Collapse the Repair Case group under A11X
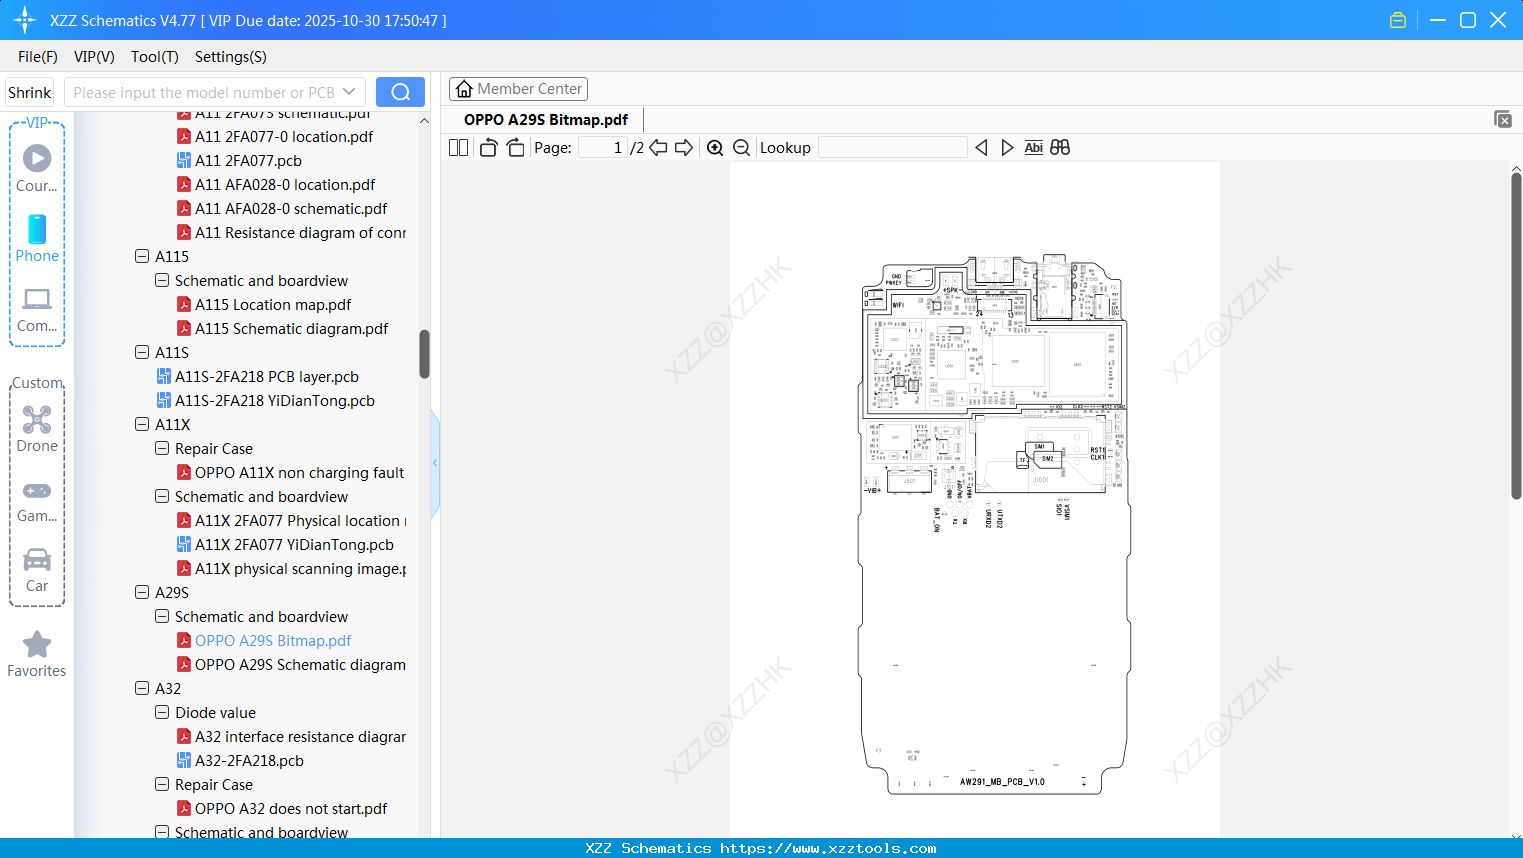Viewport: 1523px width, 858px height. pos(161,448)
